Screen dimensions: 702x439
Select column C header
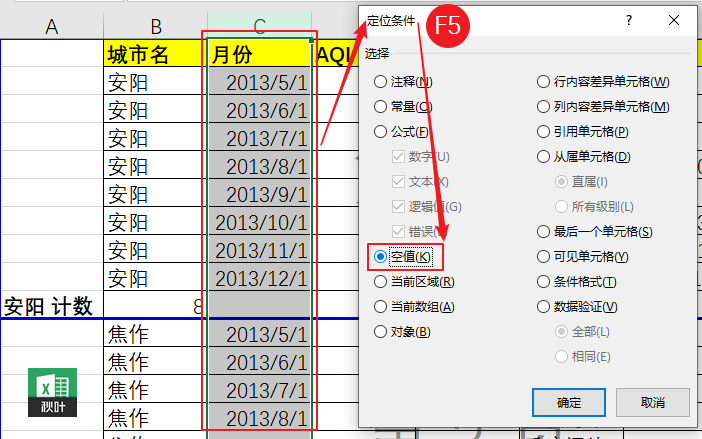click(x=260, y=26)
